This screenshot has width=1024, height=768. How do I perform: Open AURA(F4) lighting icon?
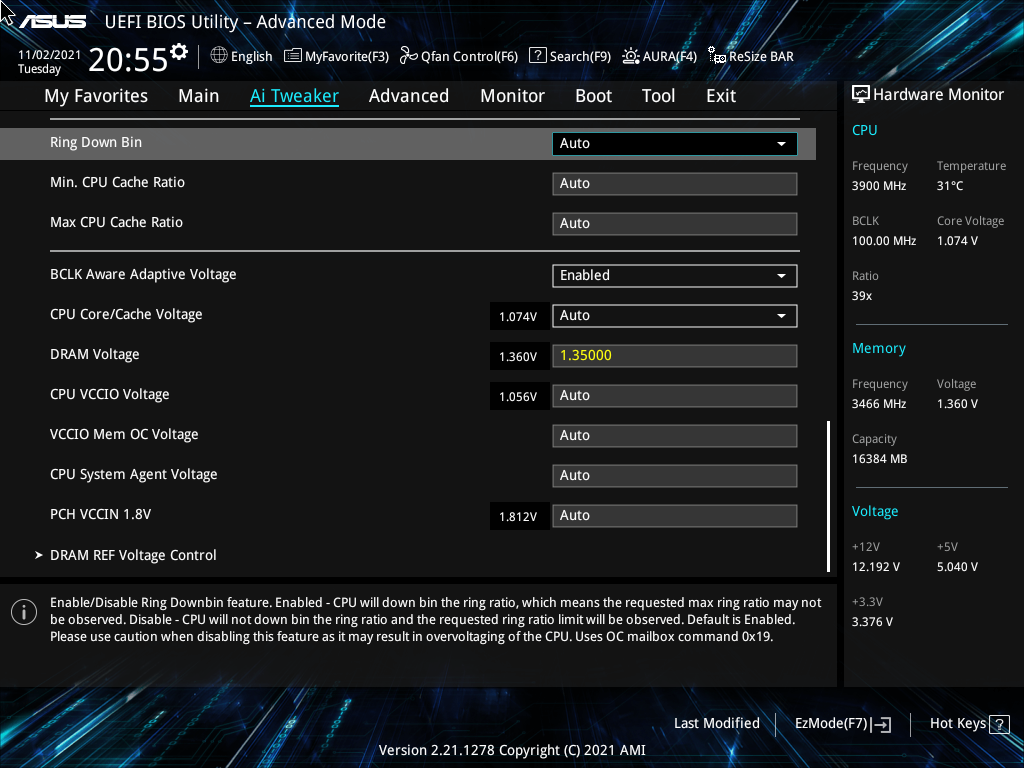[631, 56]
